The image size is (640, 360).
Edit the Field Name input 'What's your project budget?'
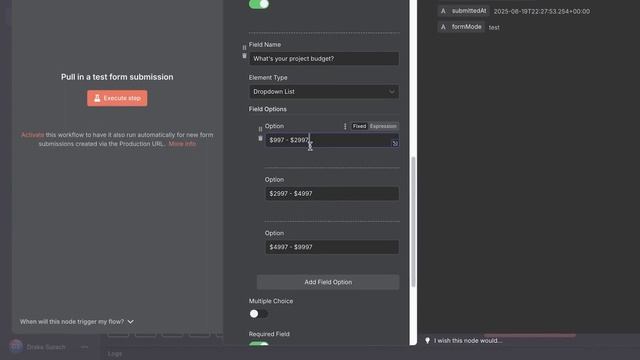pos(324,59)
